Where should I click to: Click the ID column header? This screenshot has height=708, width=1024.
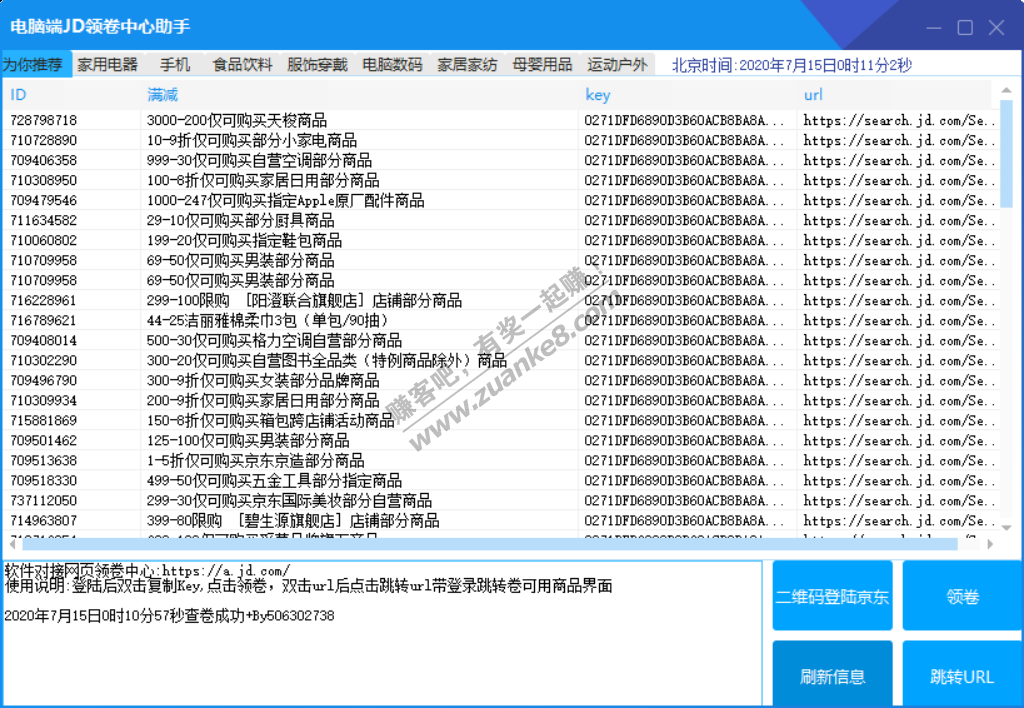[x=72, y=95]
